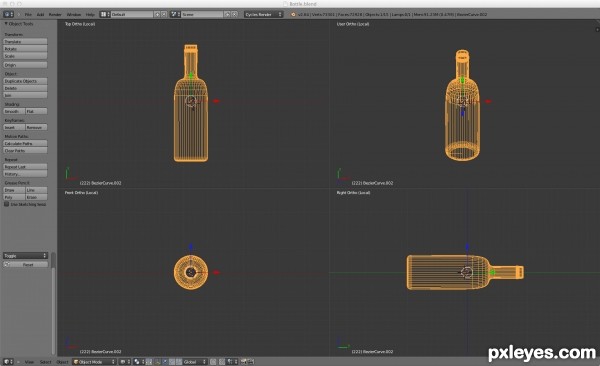Click the Remove keyframe button
This screenshot has height=366, width=600.
[36, 127]
